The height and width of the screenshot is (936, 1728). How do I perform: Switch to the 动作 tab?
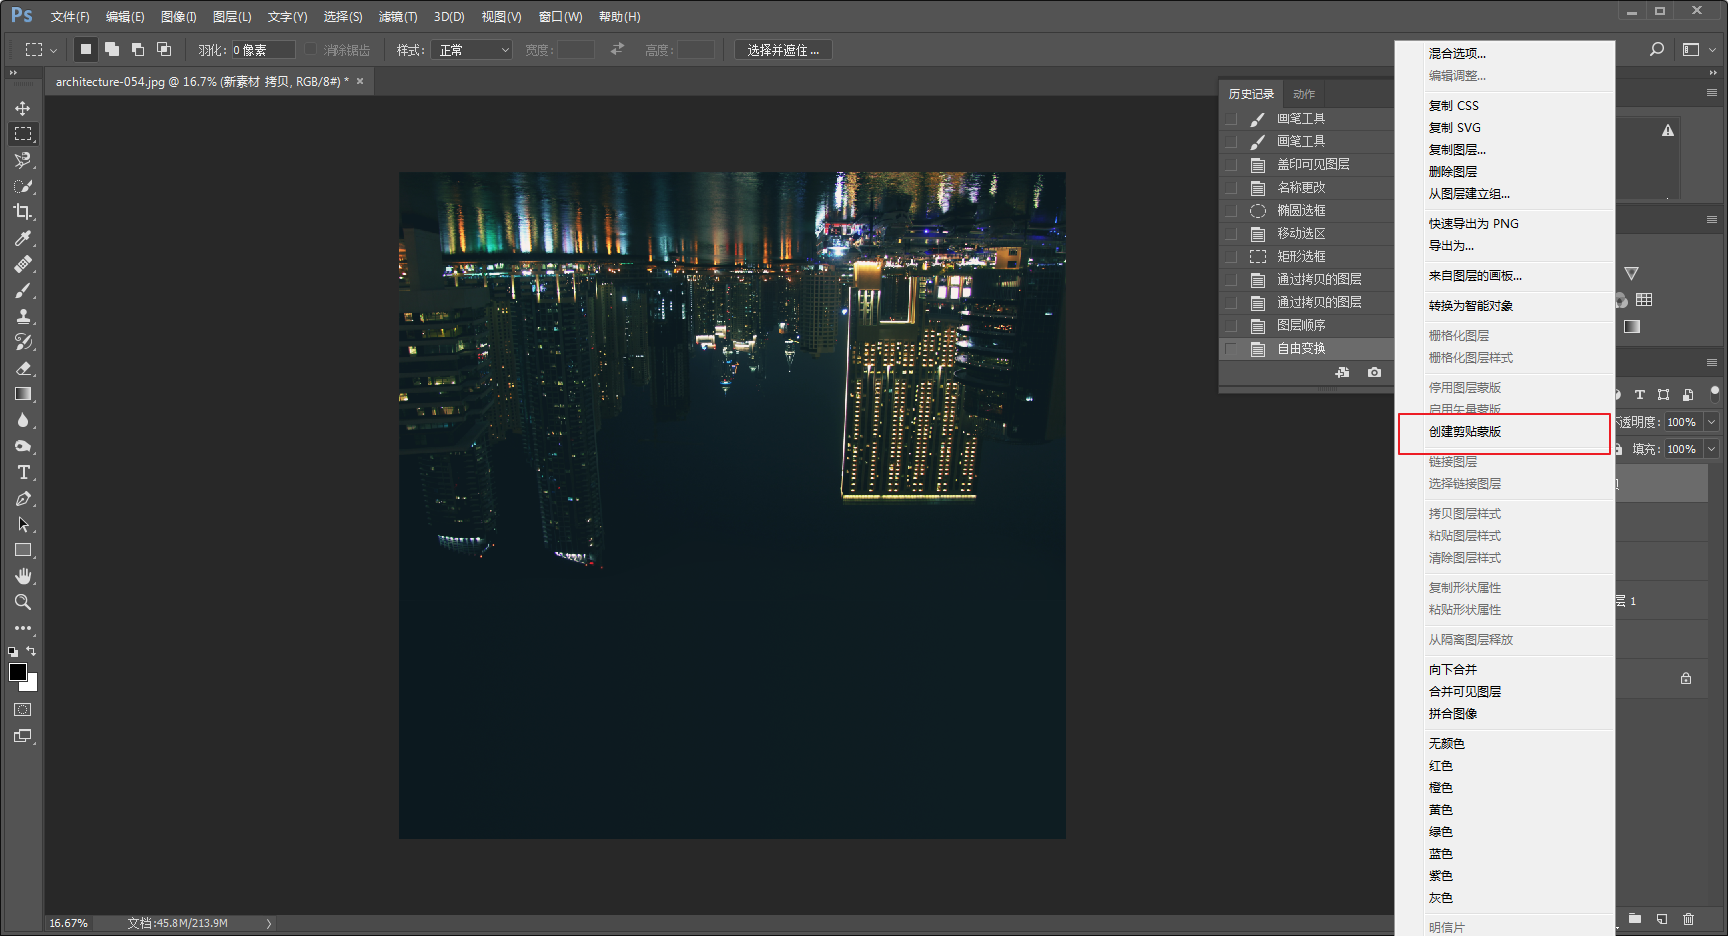point(1304,94)
